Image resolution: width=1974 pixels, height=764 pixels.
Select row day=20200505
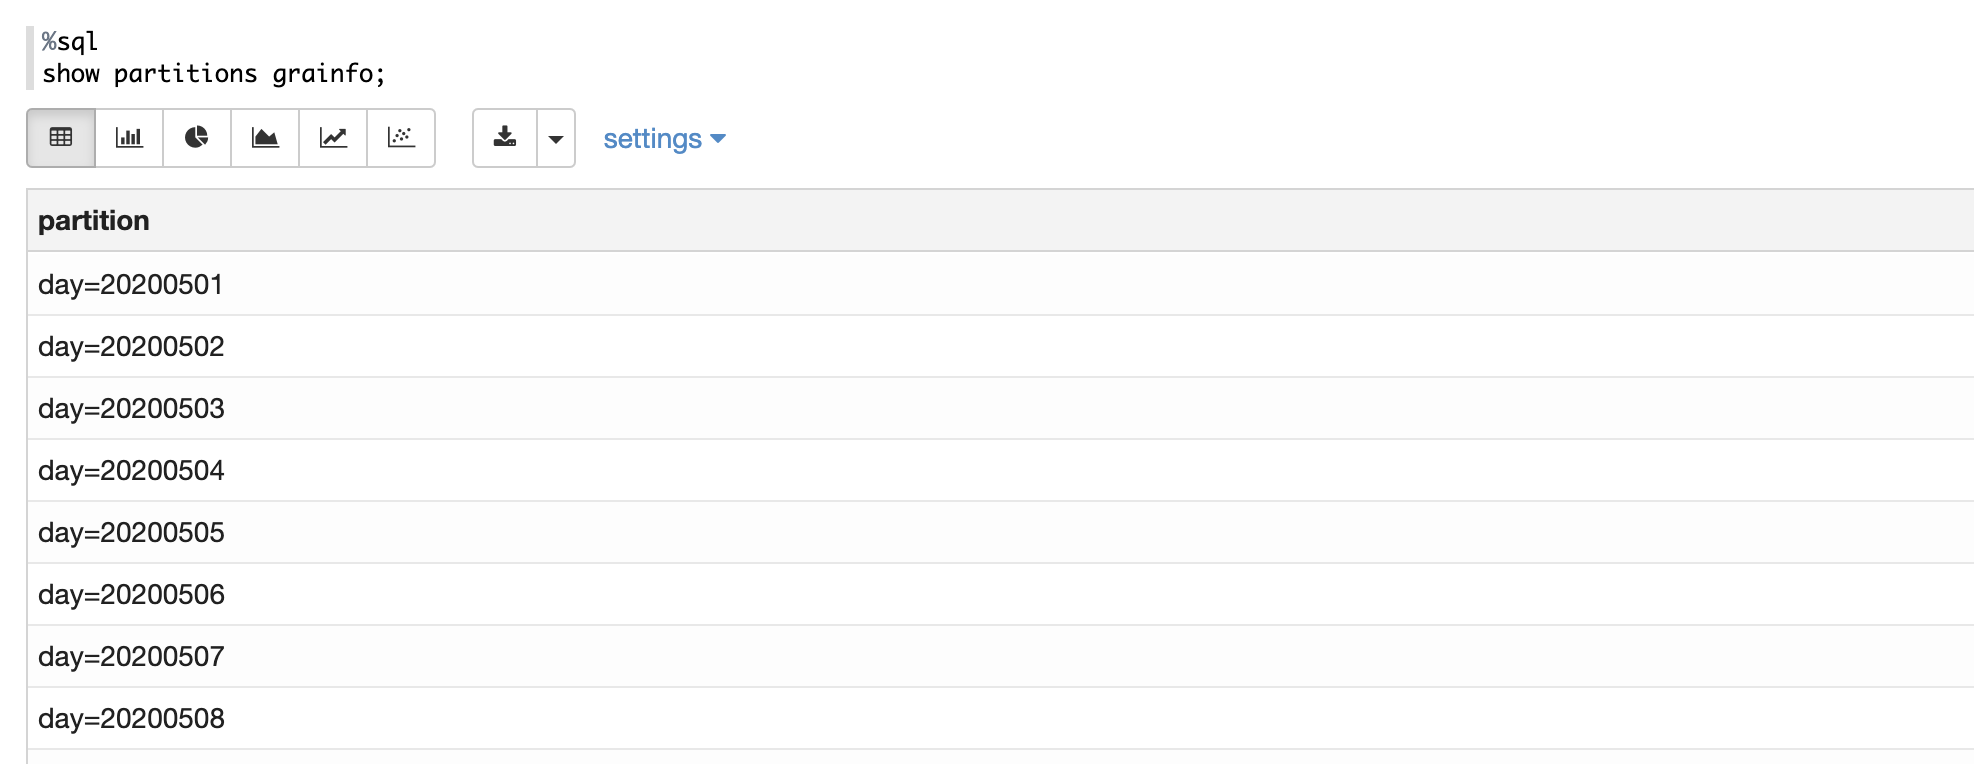pyautogui.click(x=1000, y=532)
